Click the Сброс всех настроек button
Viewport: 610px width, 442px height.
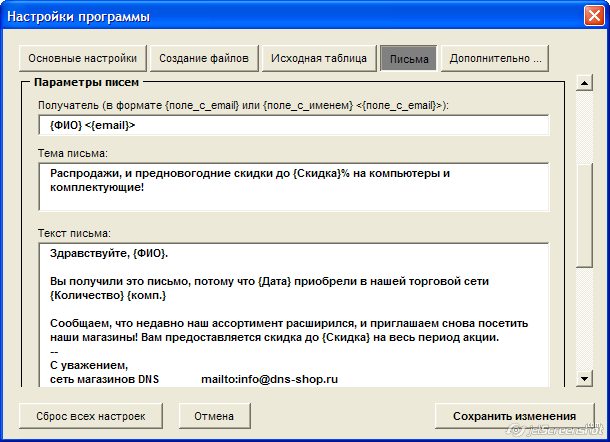pyautogui.click(x=91, y=416)
